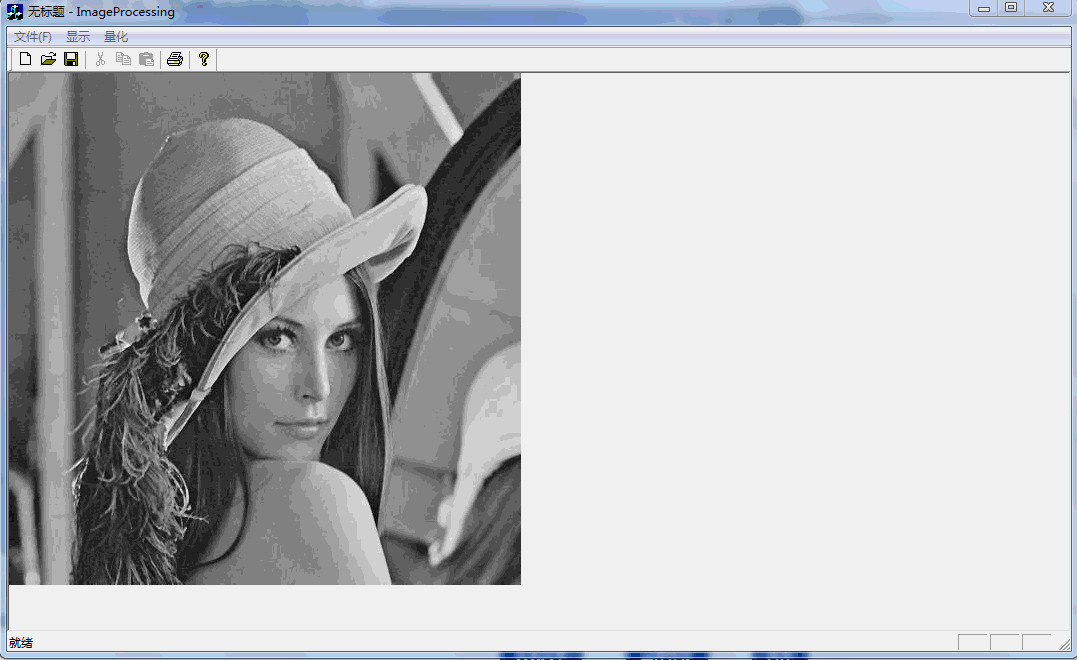Viewport: 1077px width, 660px height.
Task: Click the 就绪 status bar text
Action: [x=21, y=643]
